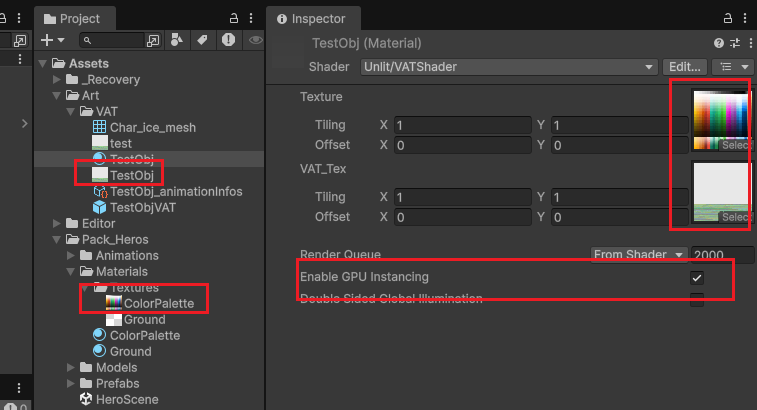This screenshot has height=410, width=757.
Task: Collapse the Pack_Heros folder
Action: pos(57,240)
